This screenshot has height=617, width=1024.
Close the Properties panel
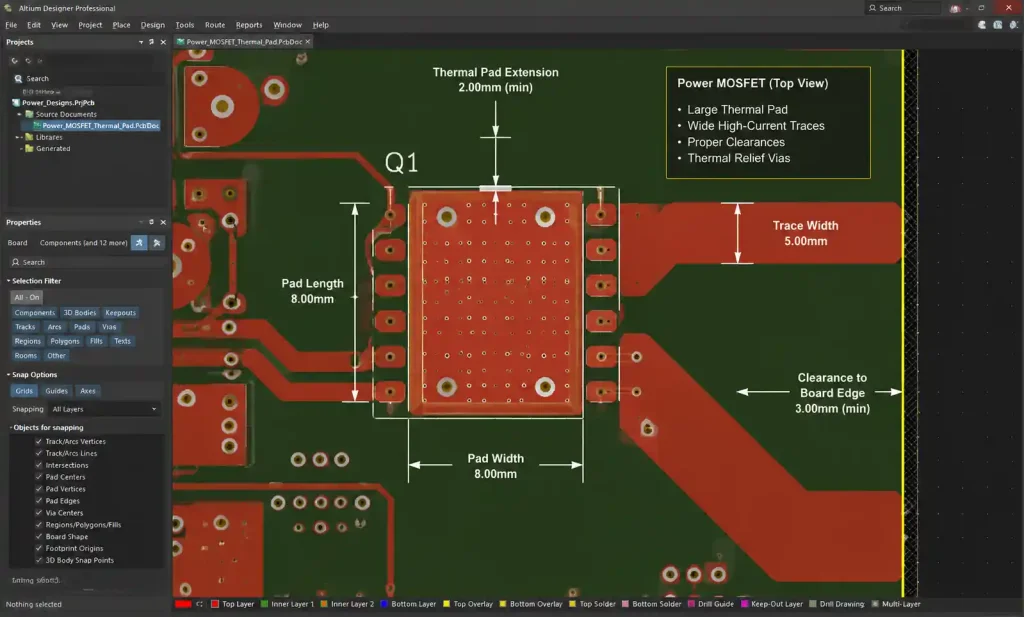[x=163, y=222]
